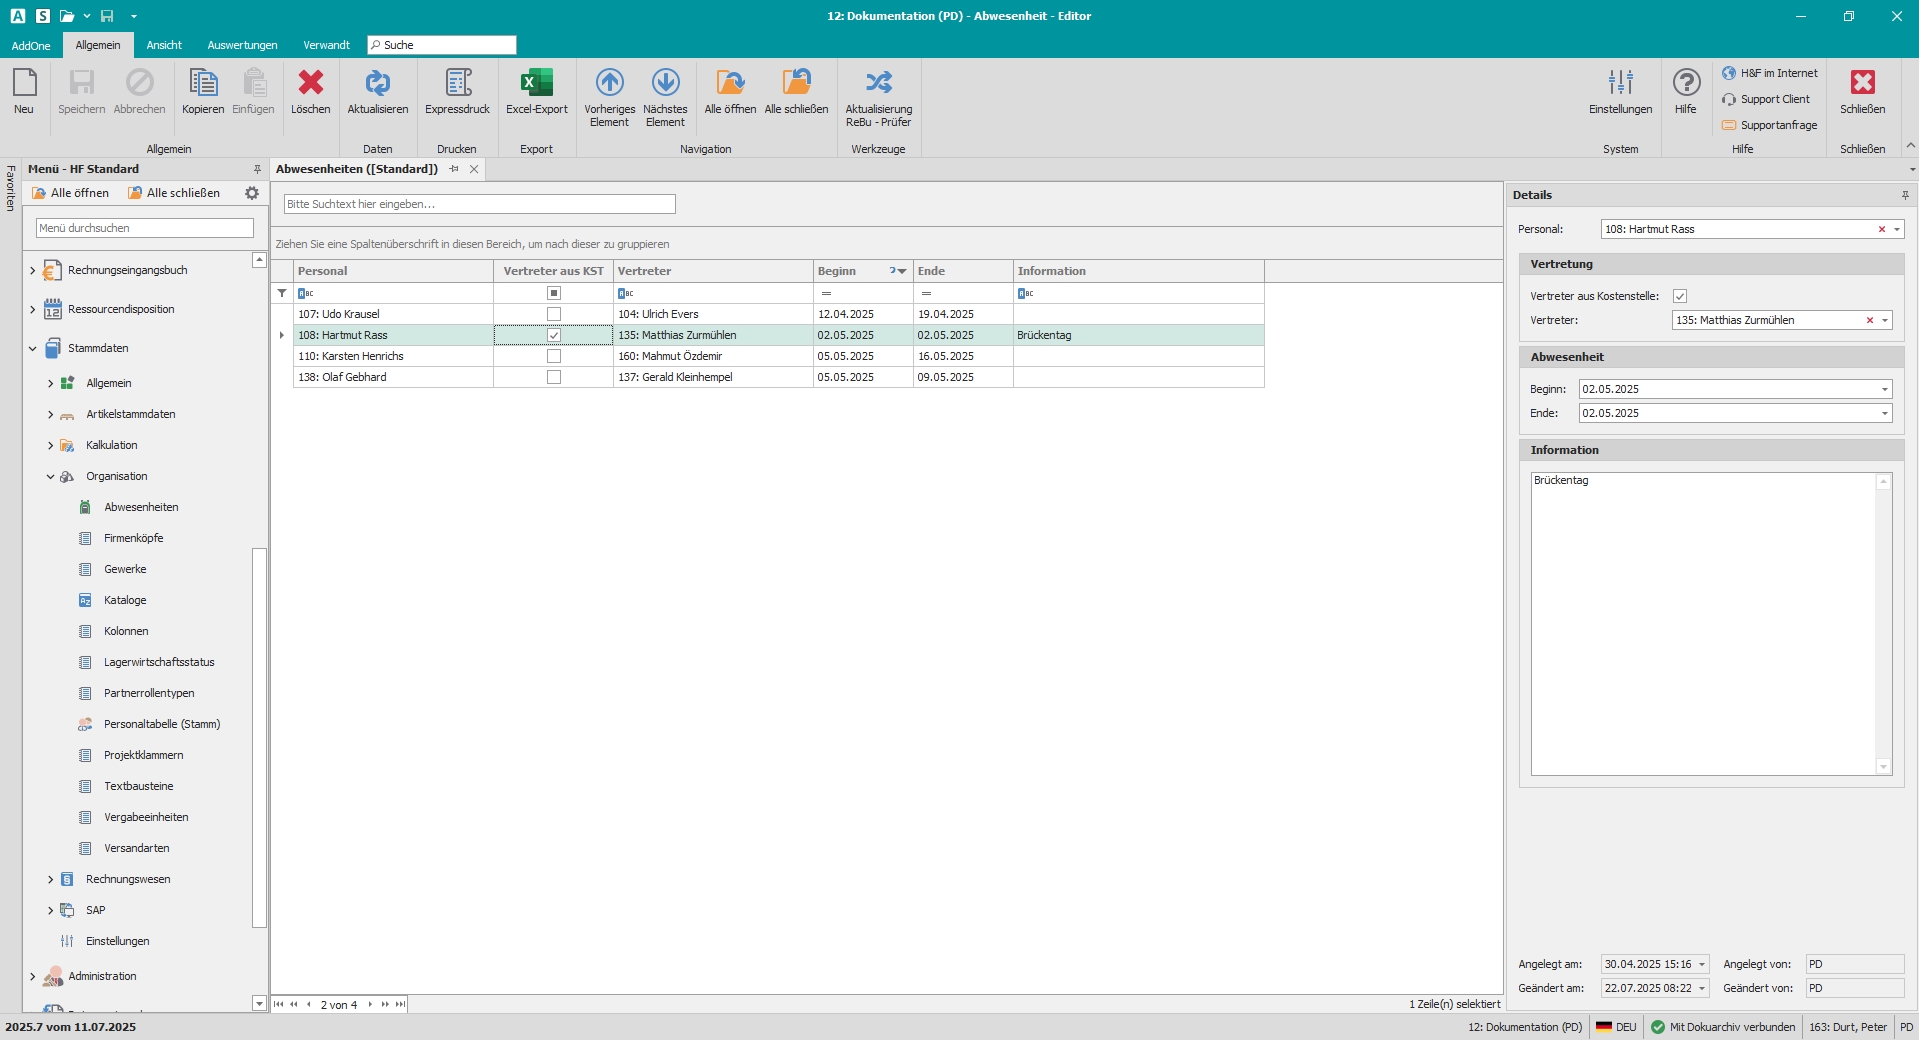Image resolution: width=1919 pixels, height=1040 pixels.
Task: Check Vertreter aus KST for Udo Krausel
Action: click(x=554, y=314)
